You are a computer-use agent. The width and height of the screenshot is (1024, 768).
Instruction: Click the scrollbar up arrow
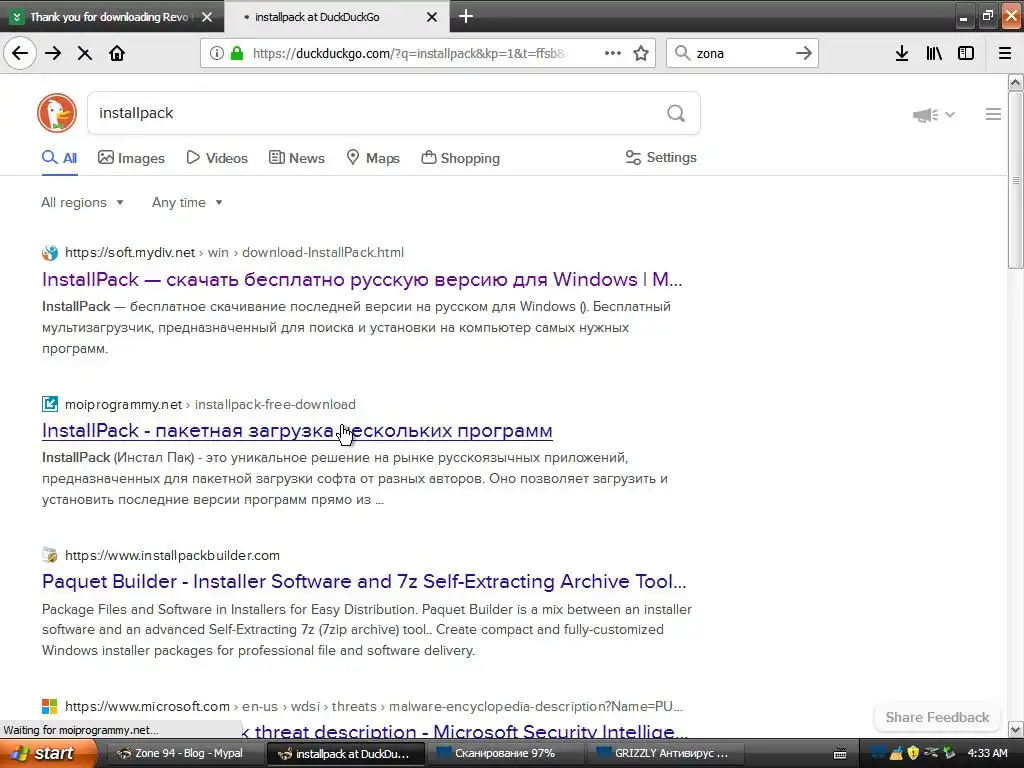(1015, 82)
